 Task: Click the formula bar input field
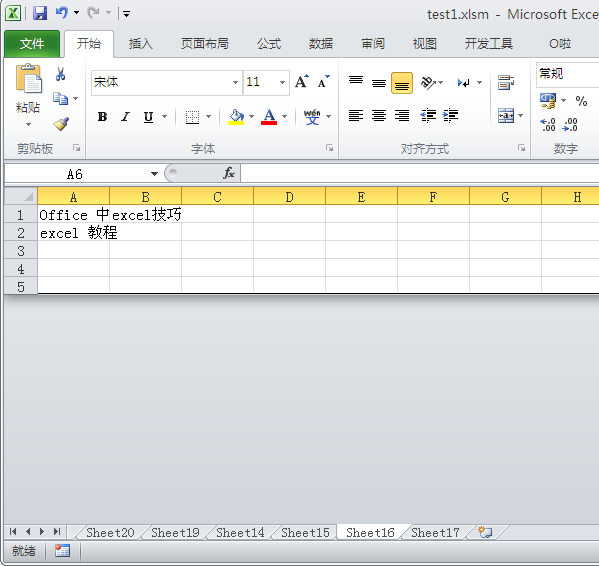pos(419,174)
